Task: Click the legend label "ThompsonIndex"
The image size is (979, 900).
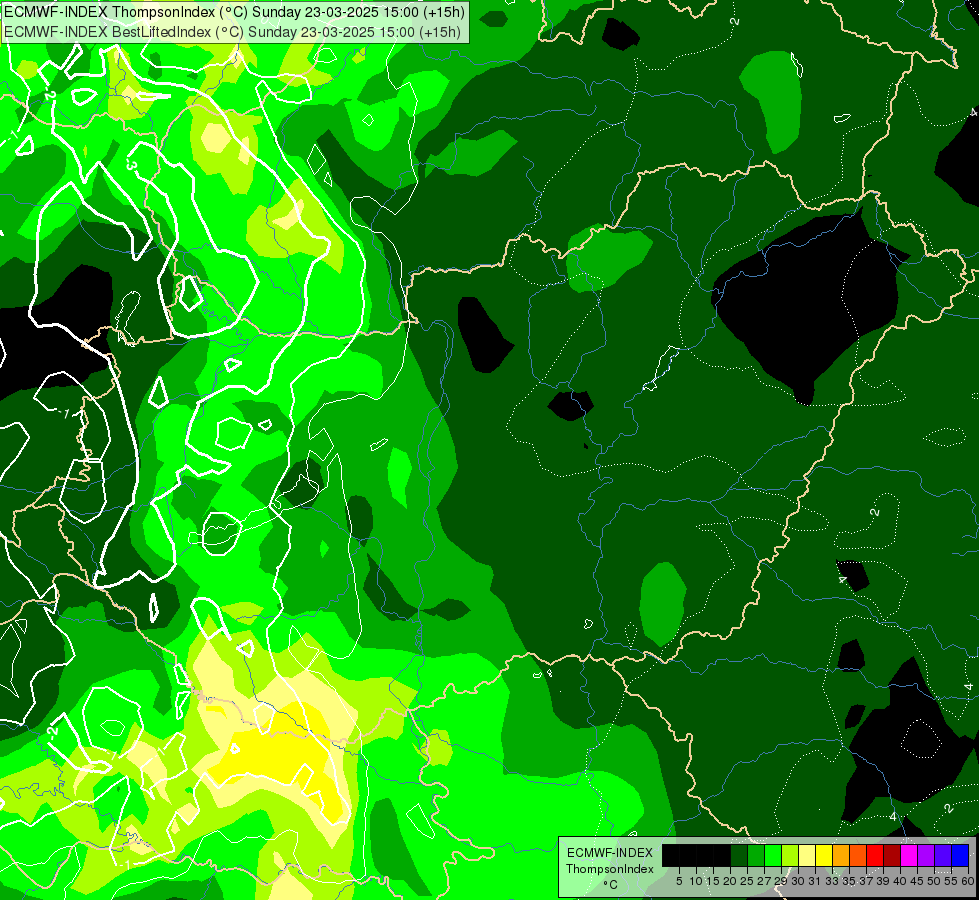Action: 610,869
